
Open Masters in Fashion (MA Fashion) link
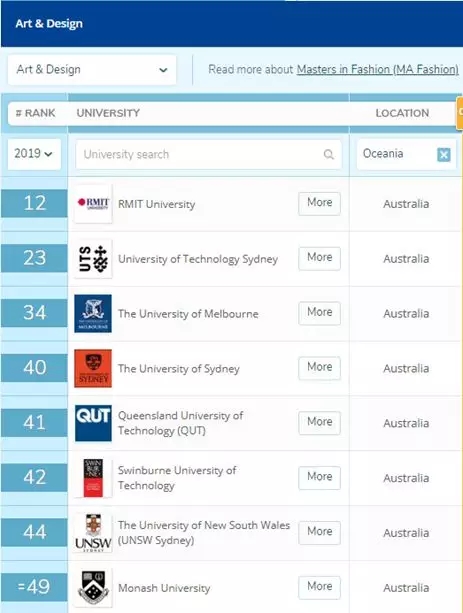tap(378, 70)
